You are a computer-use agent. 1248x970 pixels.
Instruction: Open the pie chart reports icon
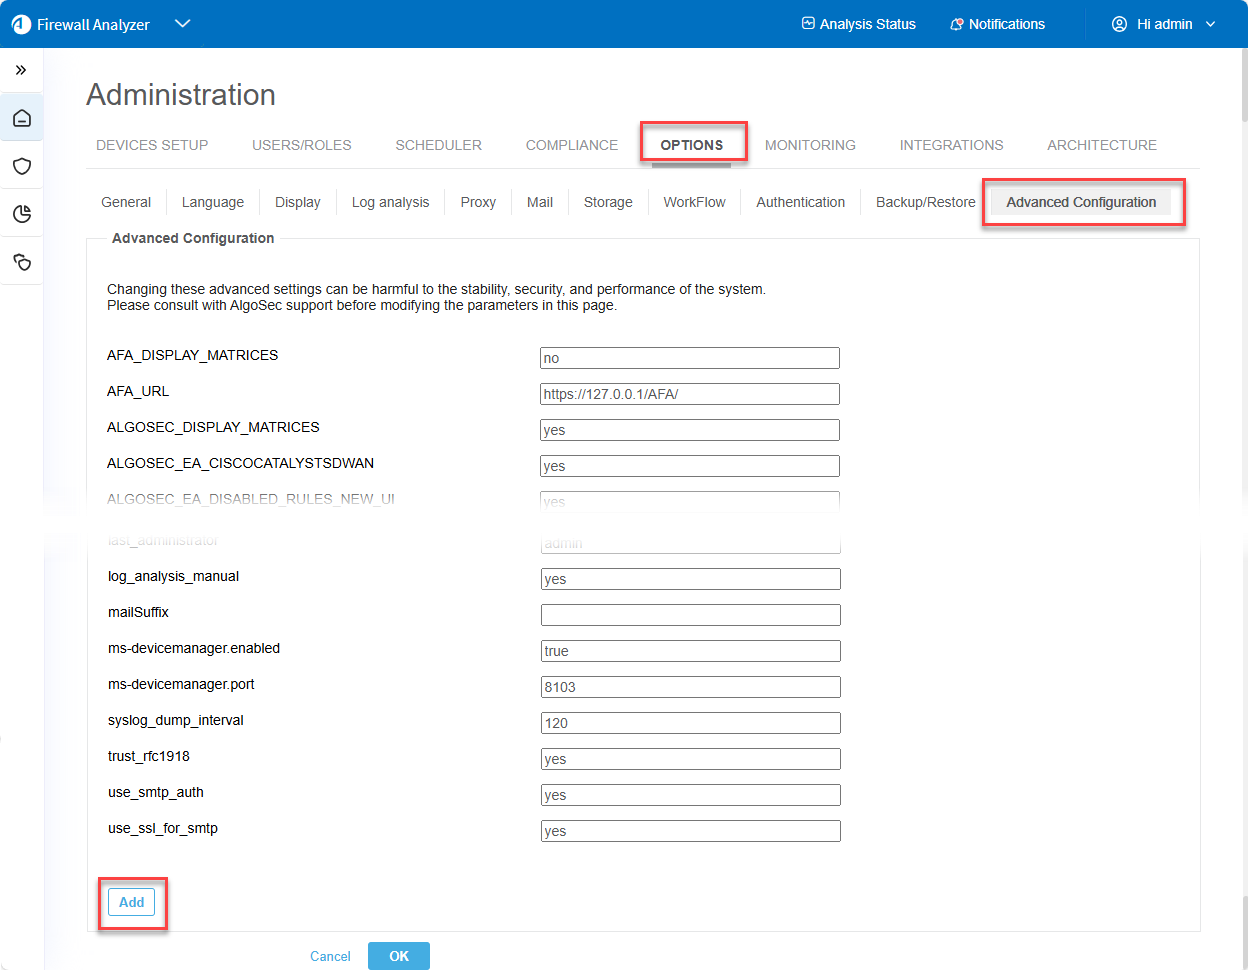tap(22, 214)
